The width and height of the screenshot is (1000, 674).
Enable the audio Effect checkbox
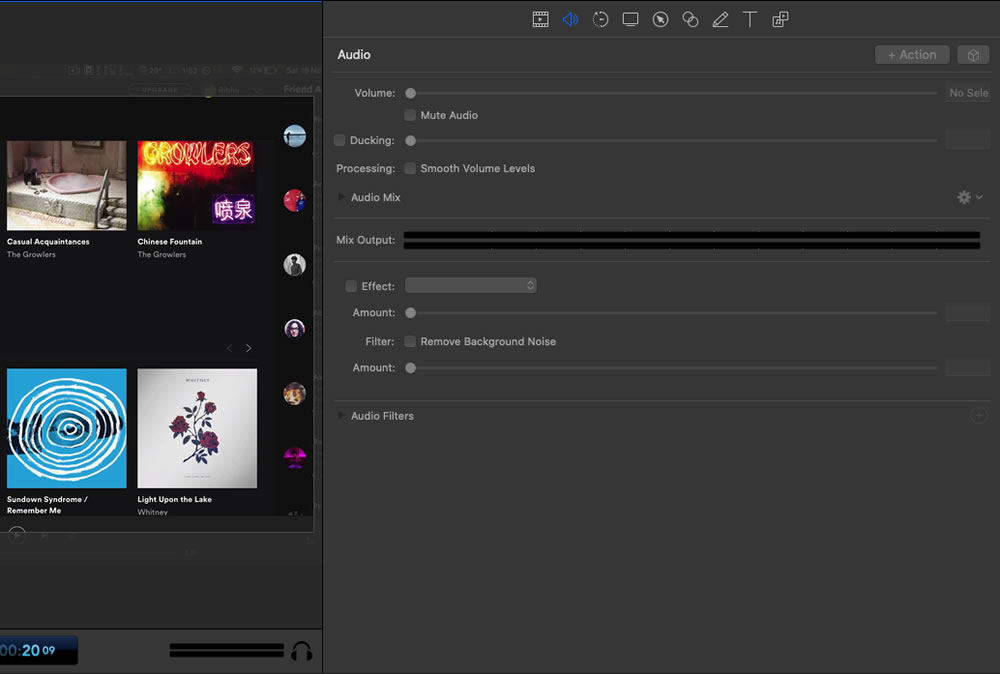pyautogui.click(x=351, y=286)
